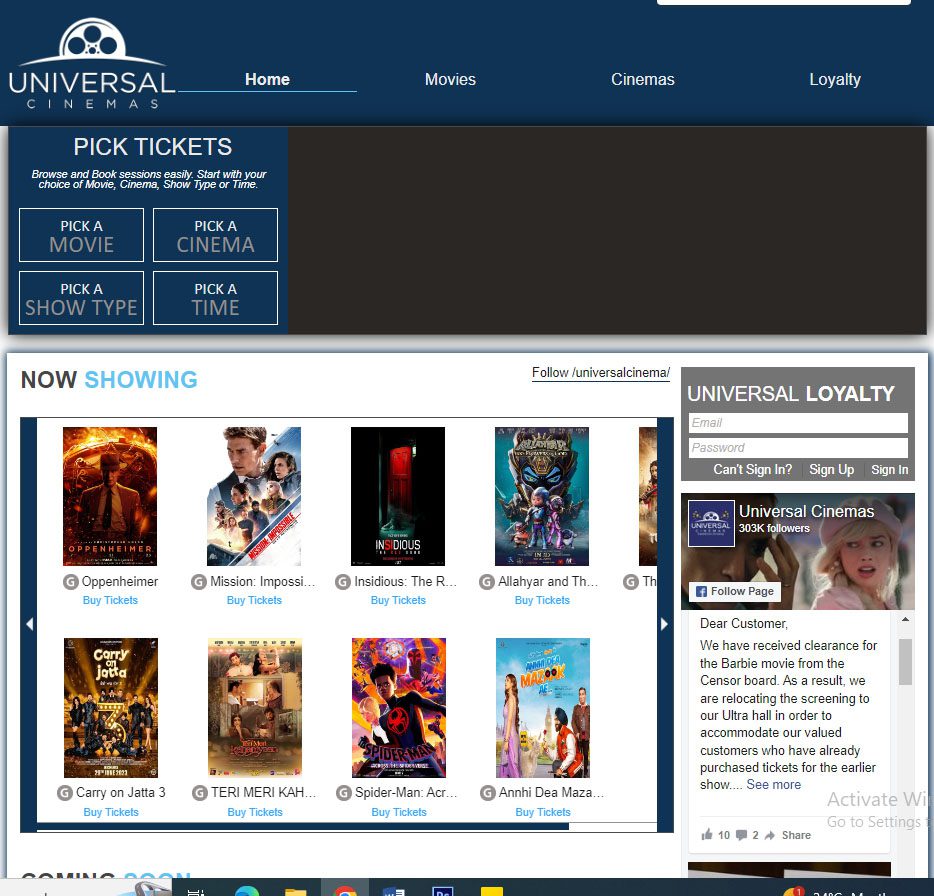Click the G rating icon beside Carry on Jatta 3
Screen dimensions: 934x896
pyautogui.click(x=65, y=793)
